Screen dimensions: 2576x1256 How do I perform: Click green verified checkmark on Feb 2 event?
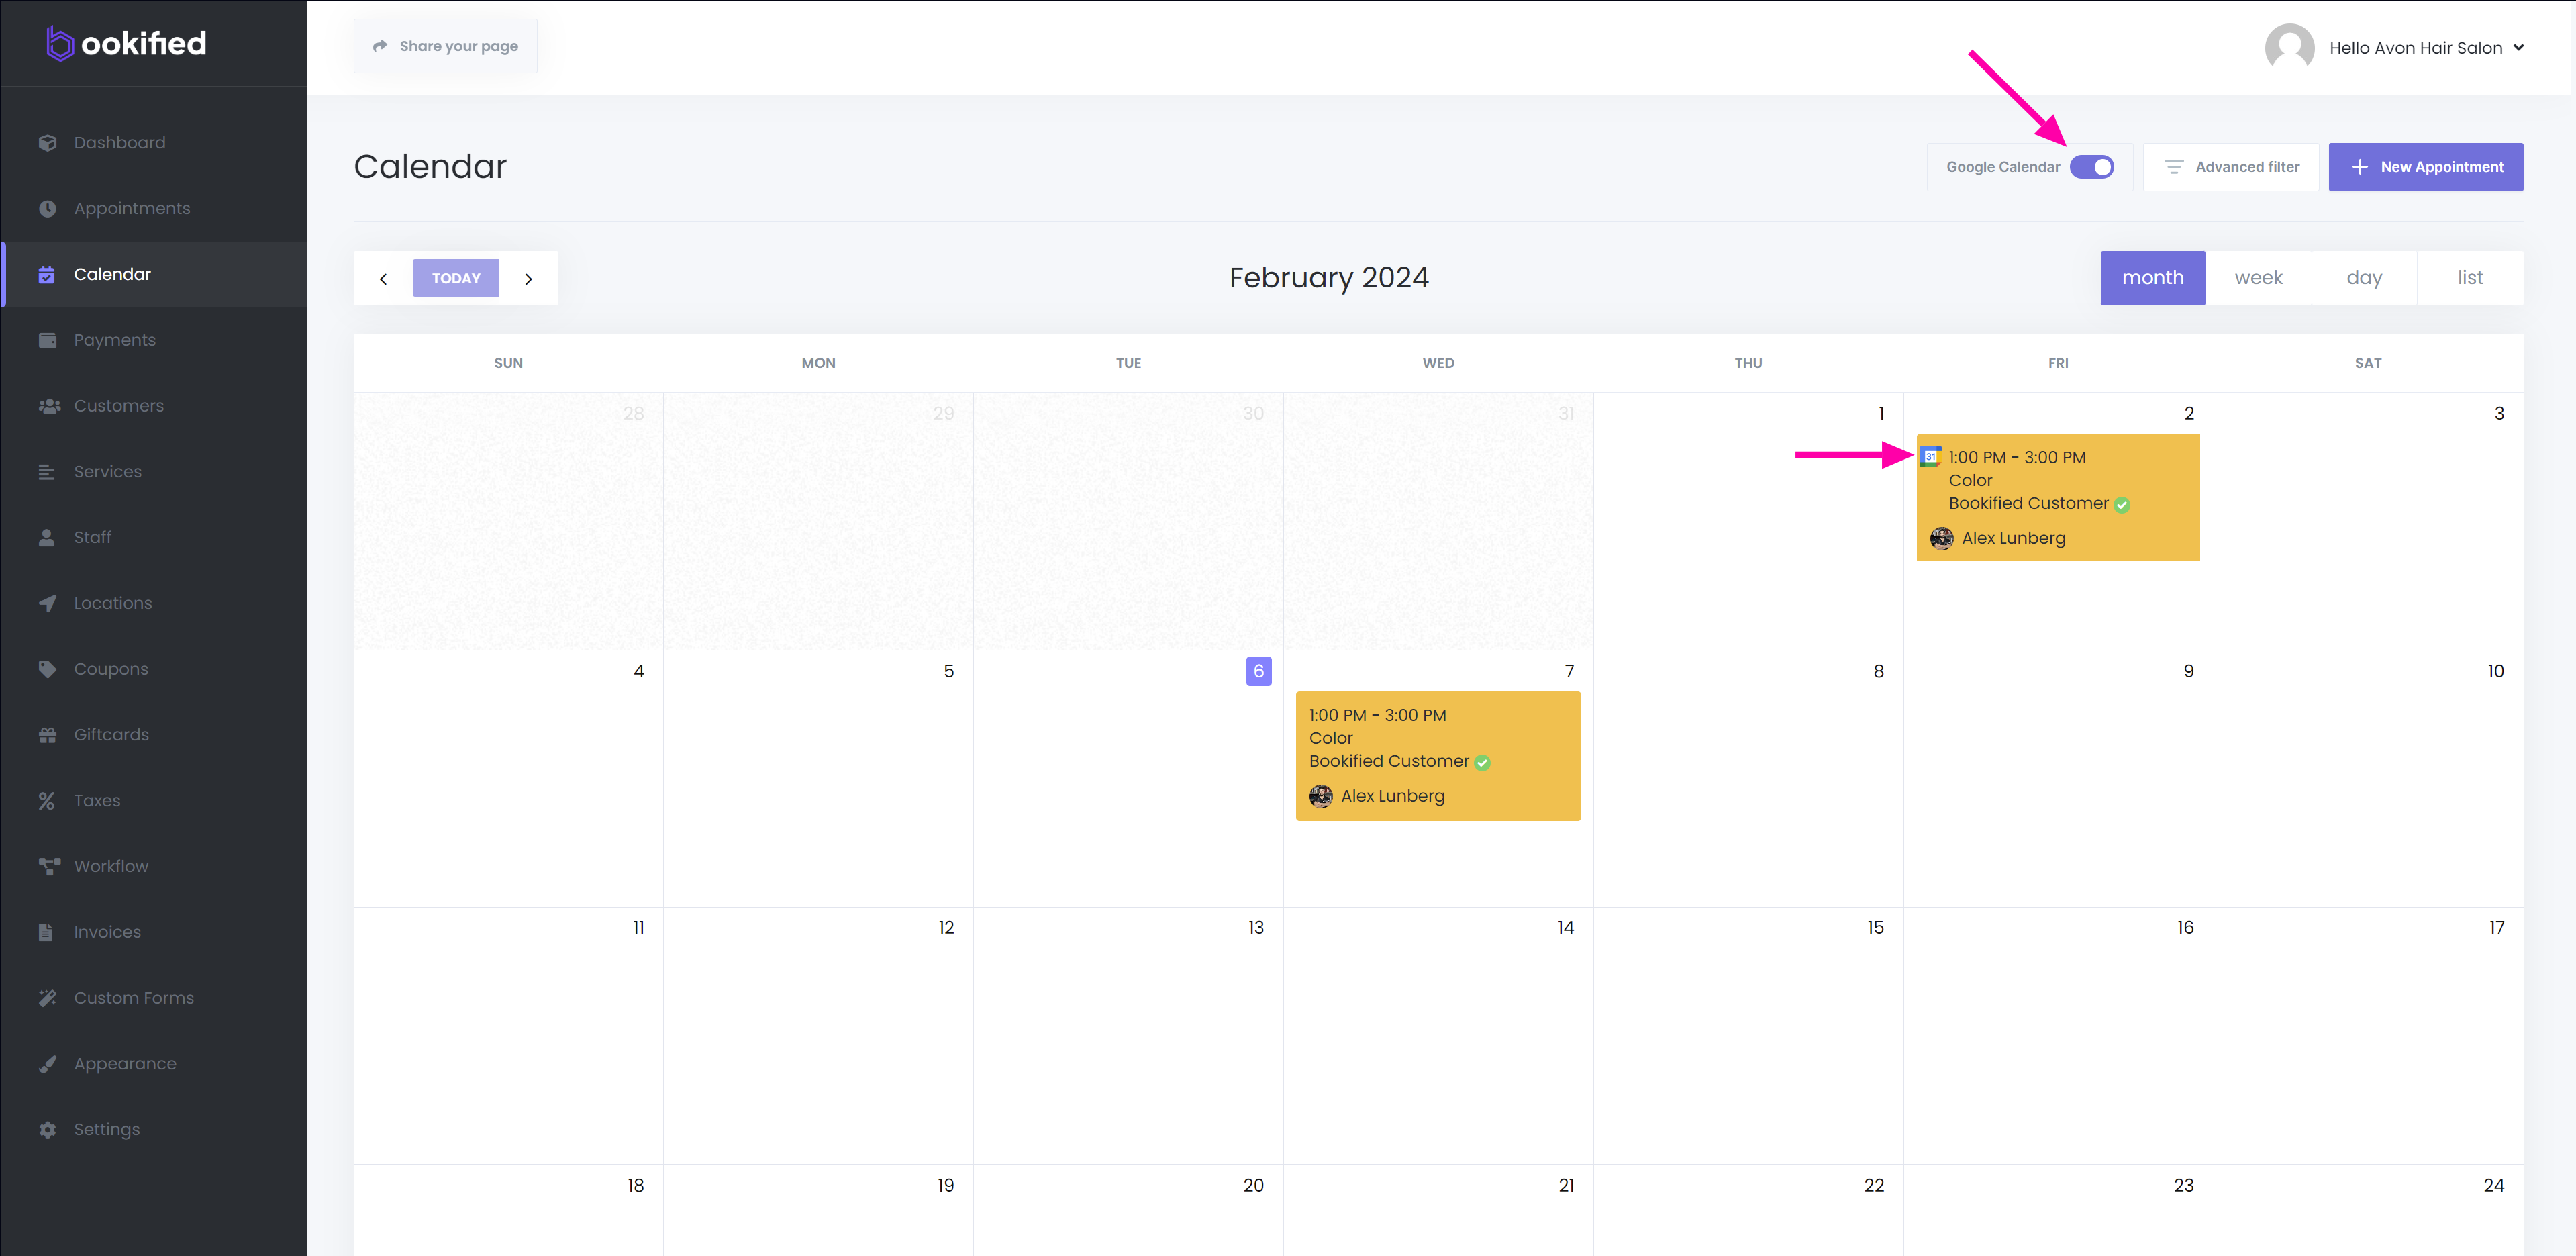(x=2121, y=505)
